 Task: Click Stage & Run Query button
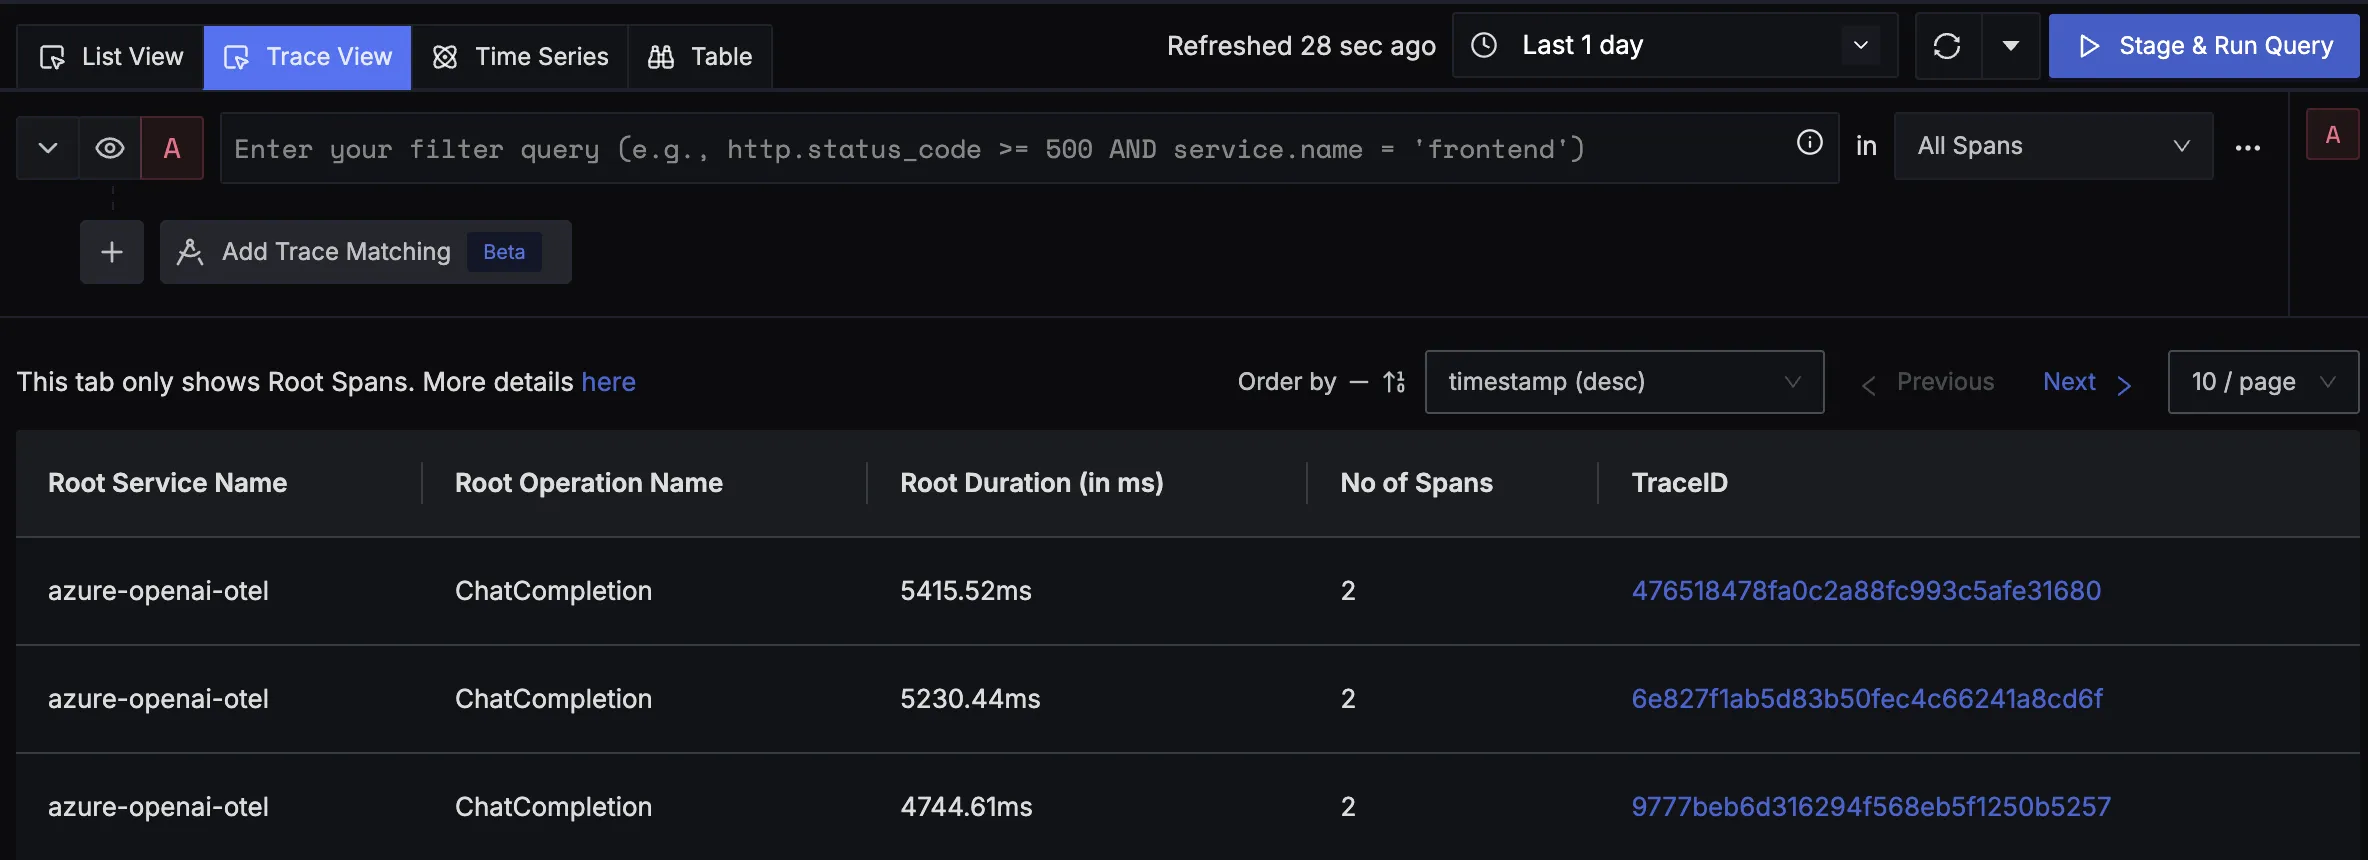2204,46
